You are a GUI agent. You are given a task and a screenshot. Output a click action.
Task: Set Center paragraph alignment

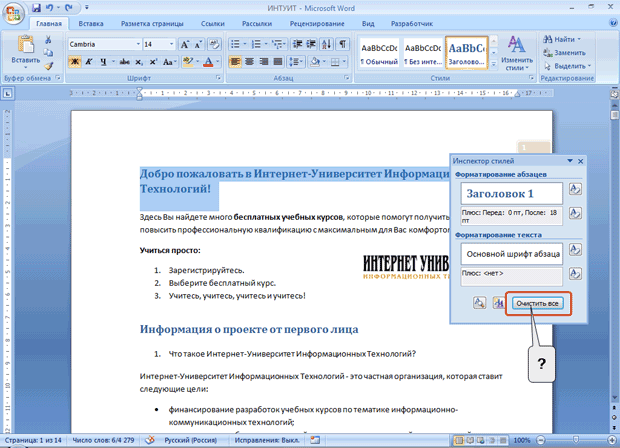tap(250, 62)
